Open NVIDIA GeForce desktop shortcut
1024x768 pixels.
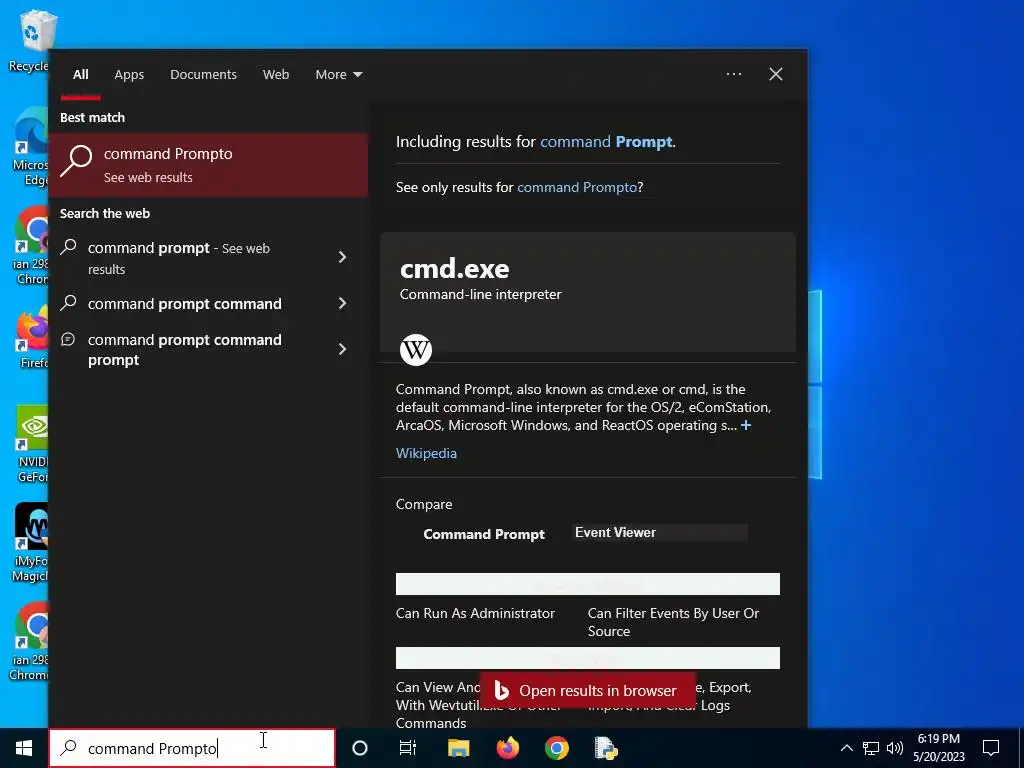31,444
